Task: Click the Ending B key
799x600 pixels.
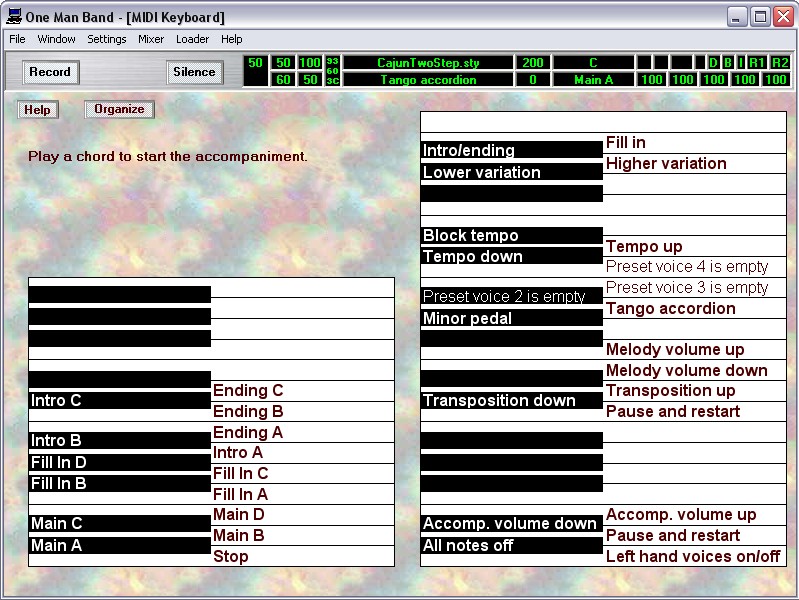Action: 303,411
